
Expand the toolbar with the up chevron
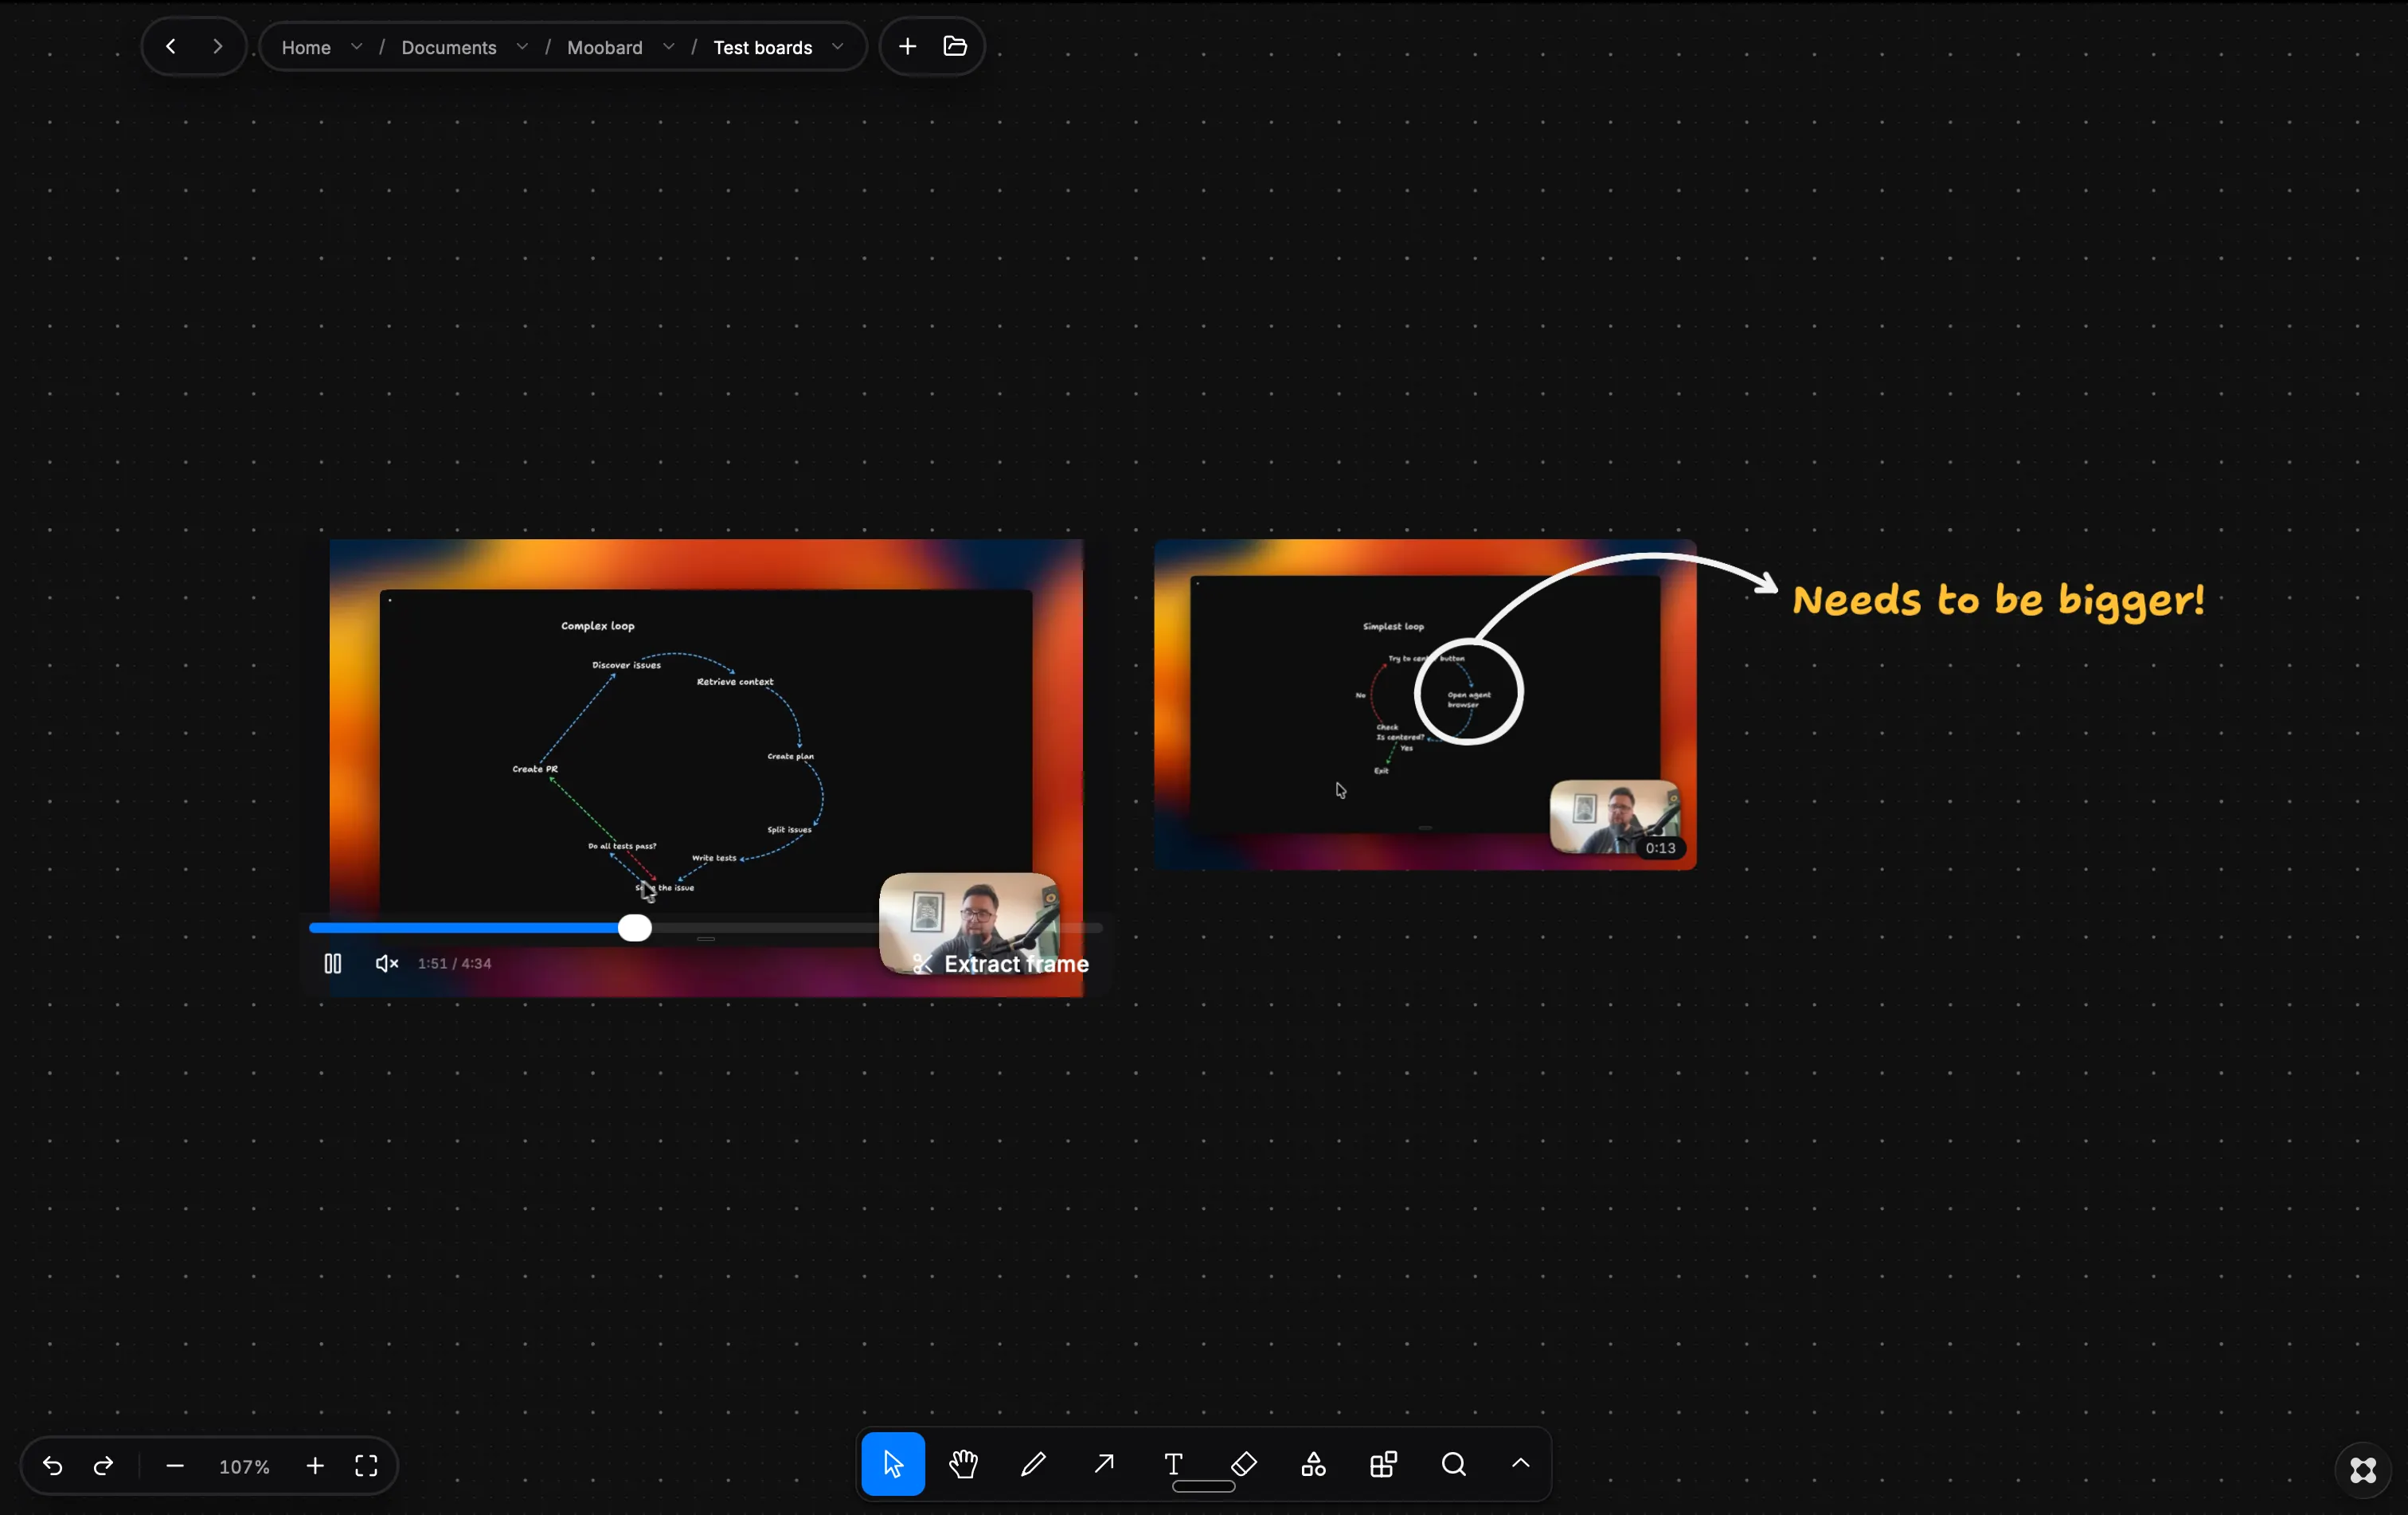[x=1521, y=1463]
